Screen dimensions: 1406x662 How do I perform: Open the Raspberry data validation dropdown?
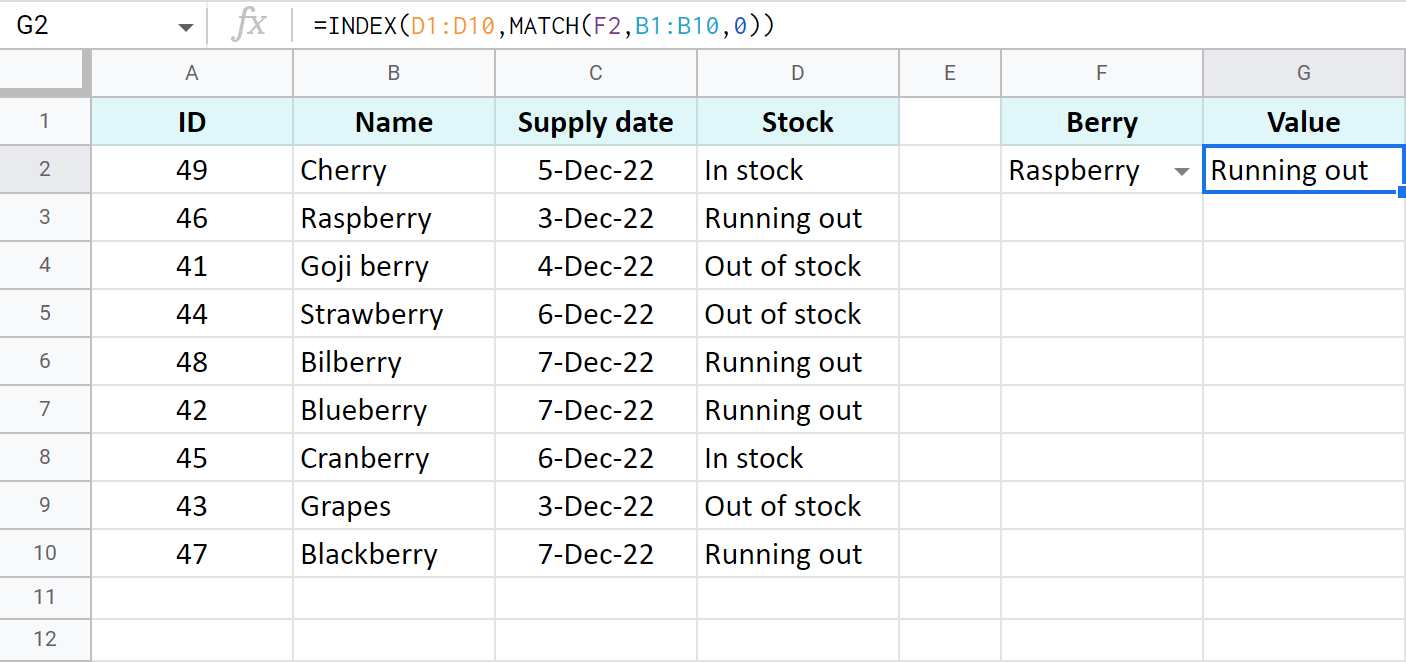[1183, 170]
